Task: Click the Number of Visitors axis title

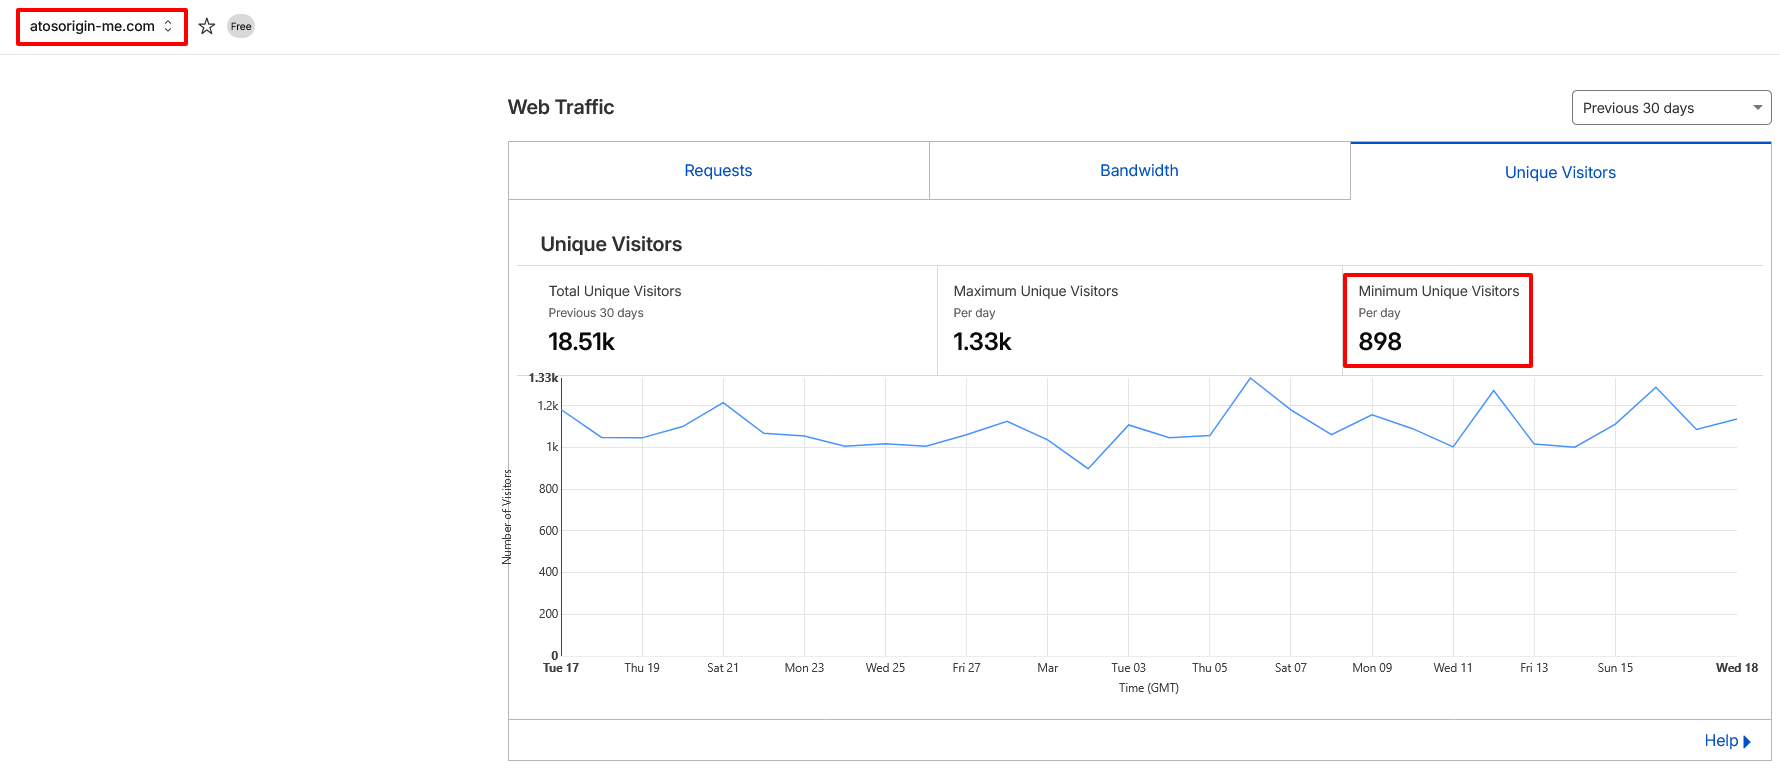Action: click(507, 517)
